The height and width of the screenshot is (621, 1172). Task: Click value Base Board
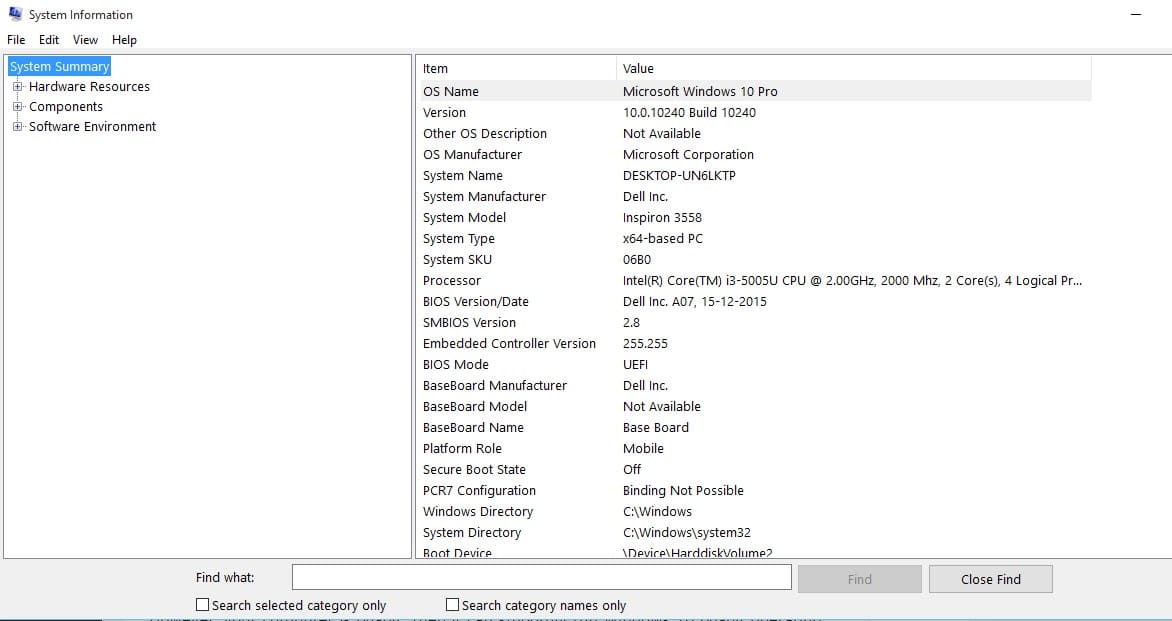[x=656, y=427]
